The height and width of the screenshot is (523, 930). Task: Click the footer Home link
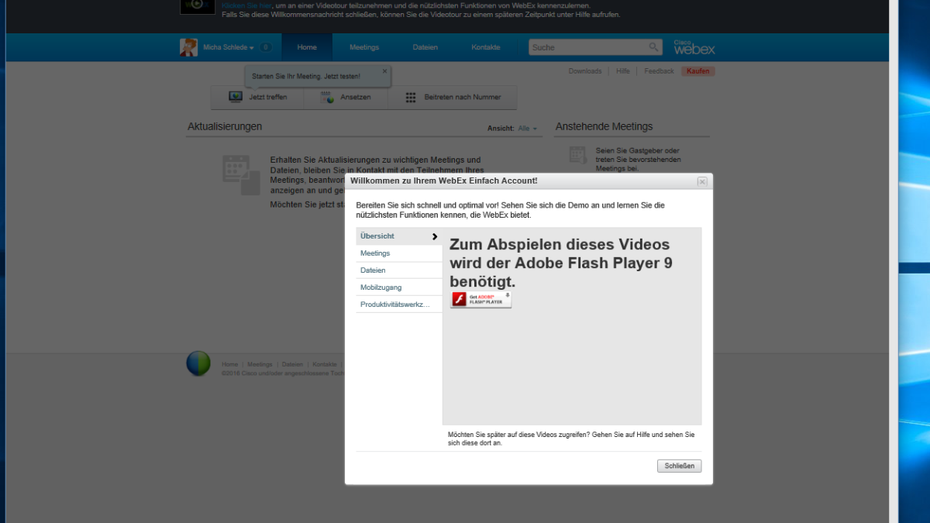pos(230,365)
